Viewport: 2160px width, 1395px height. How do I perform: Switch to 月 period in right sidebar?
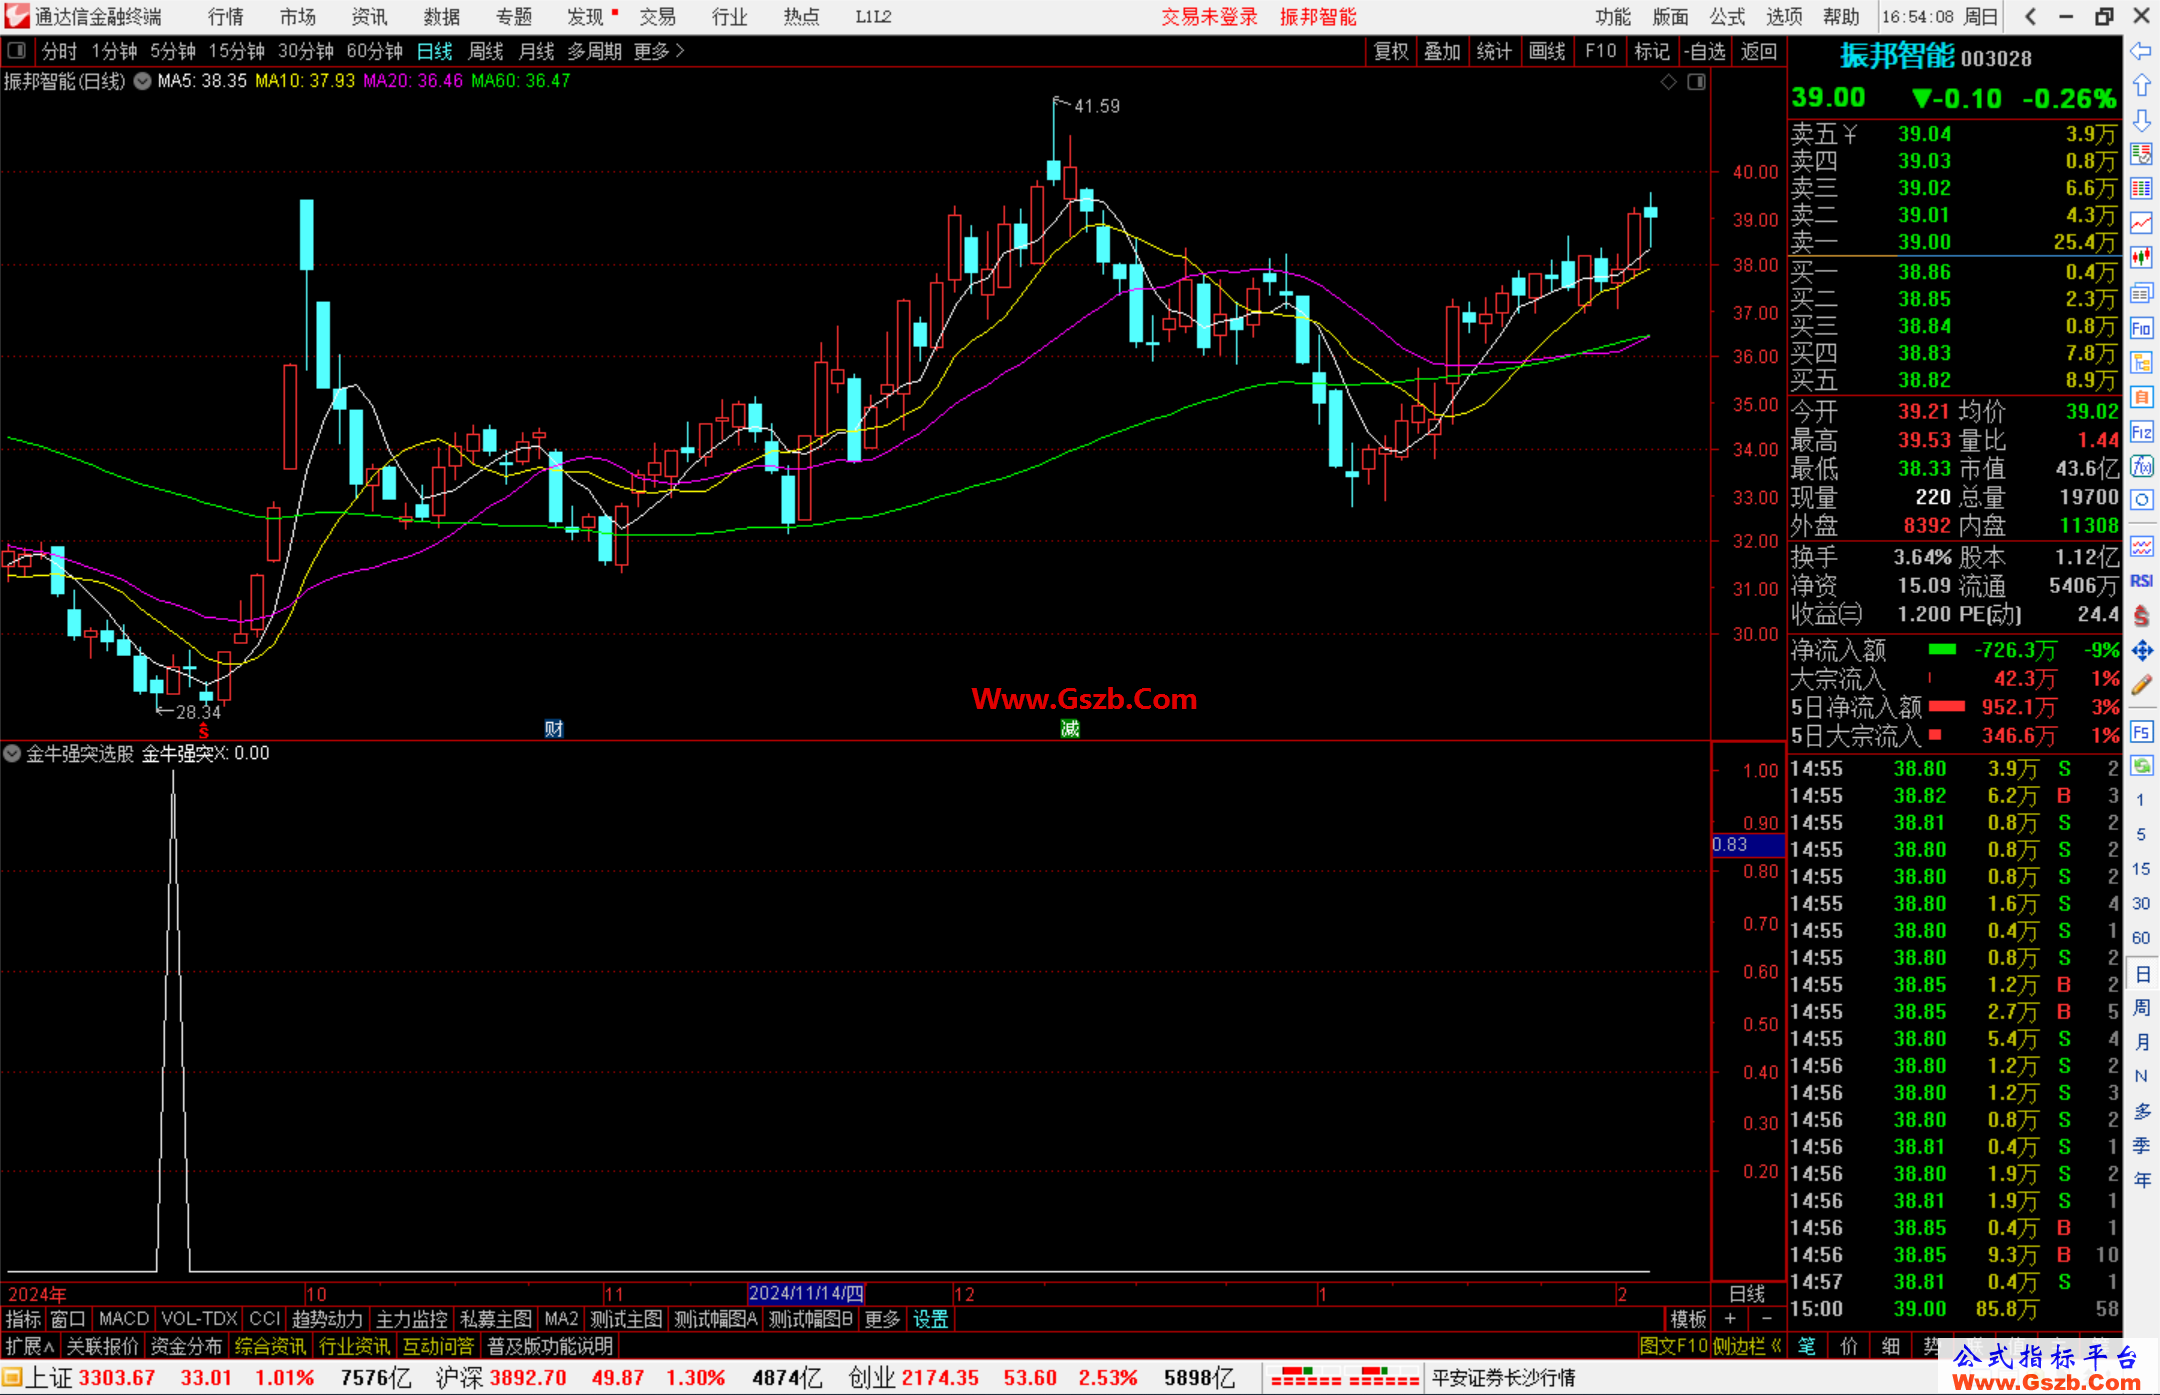click(2141, 1042)
